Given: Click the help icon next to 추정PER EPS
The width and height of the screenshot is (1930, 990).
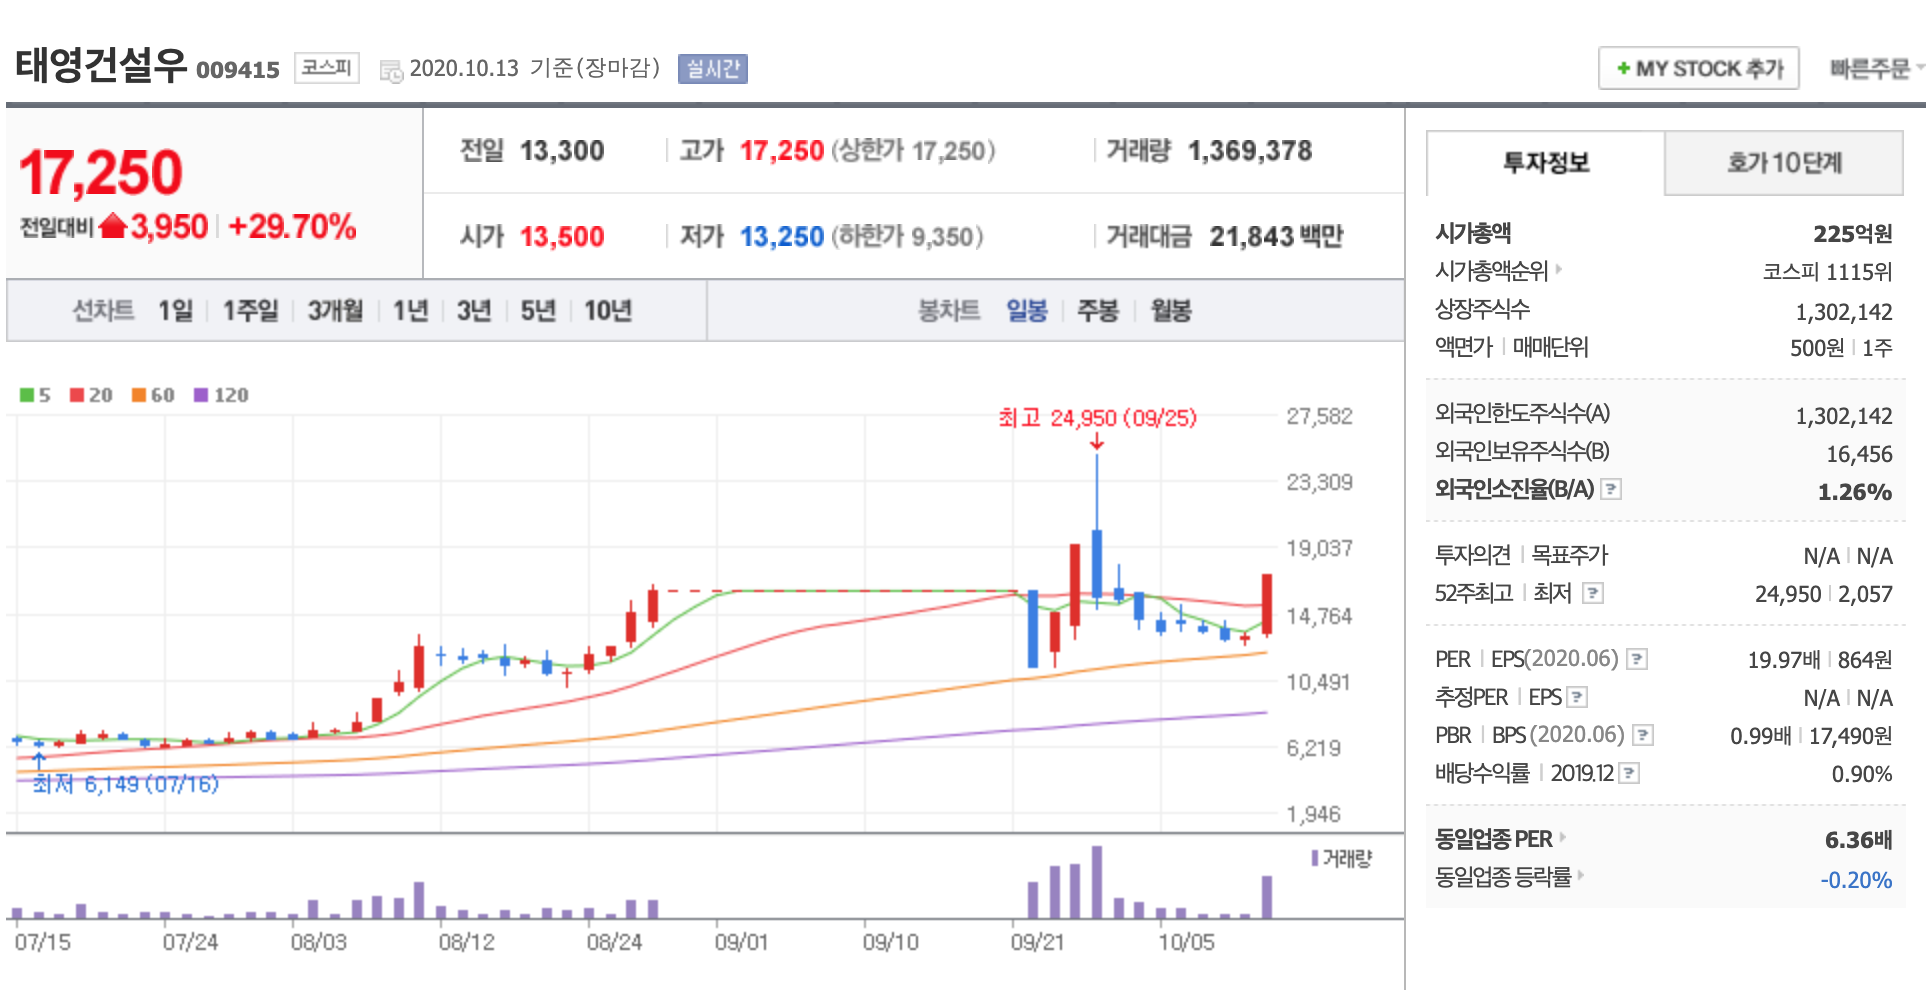Looking at the screenshot, I should coord(1577,697).
